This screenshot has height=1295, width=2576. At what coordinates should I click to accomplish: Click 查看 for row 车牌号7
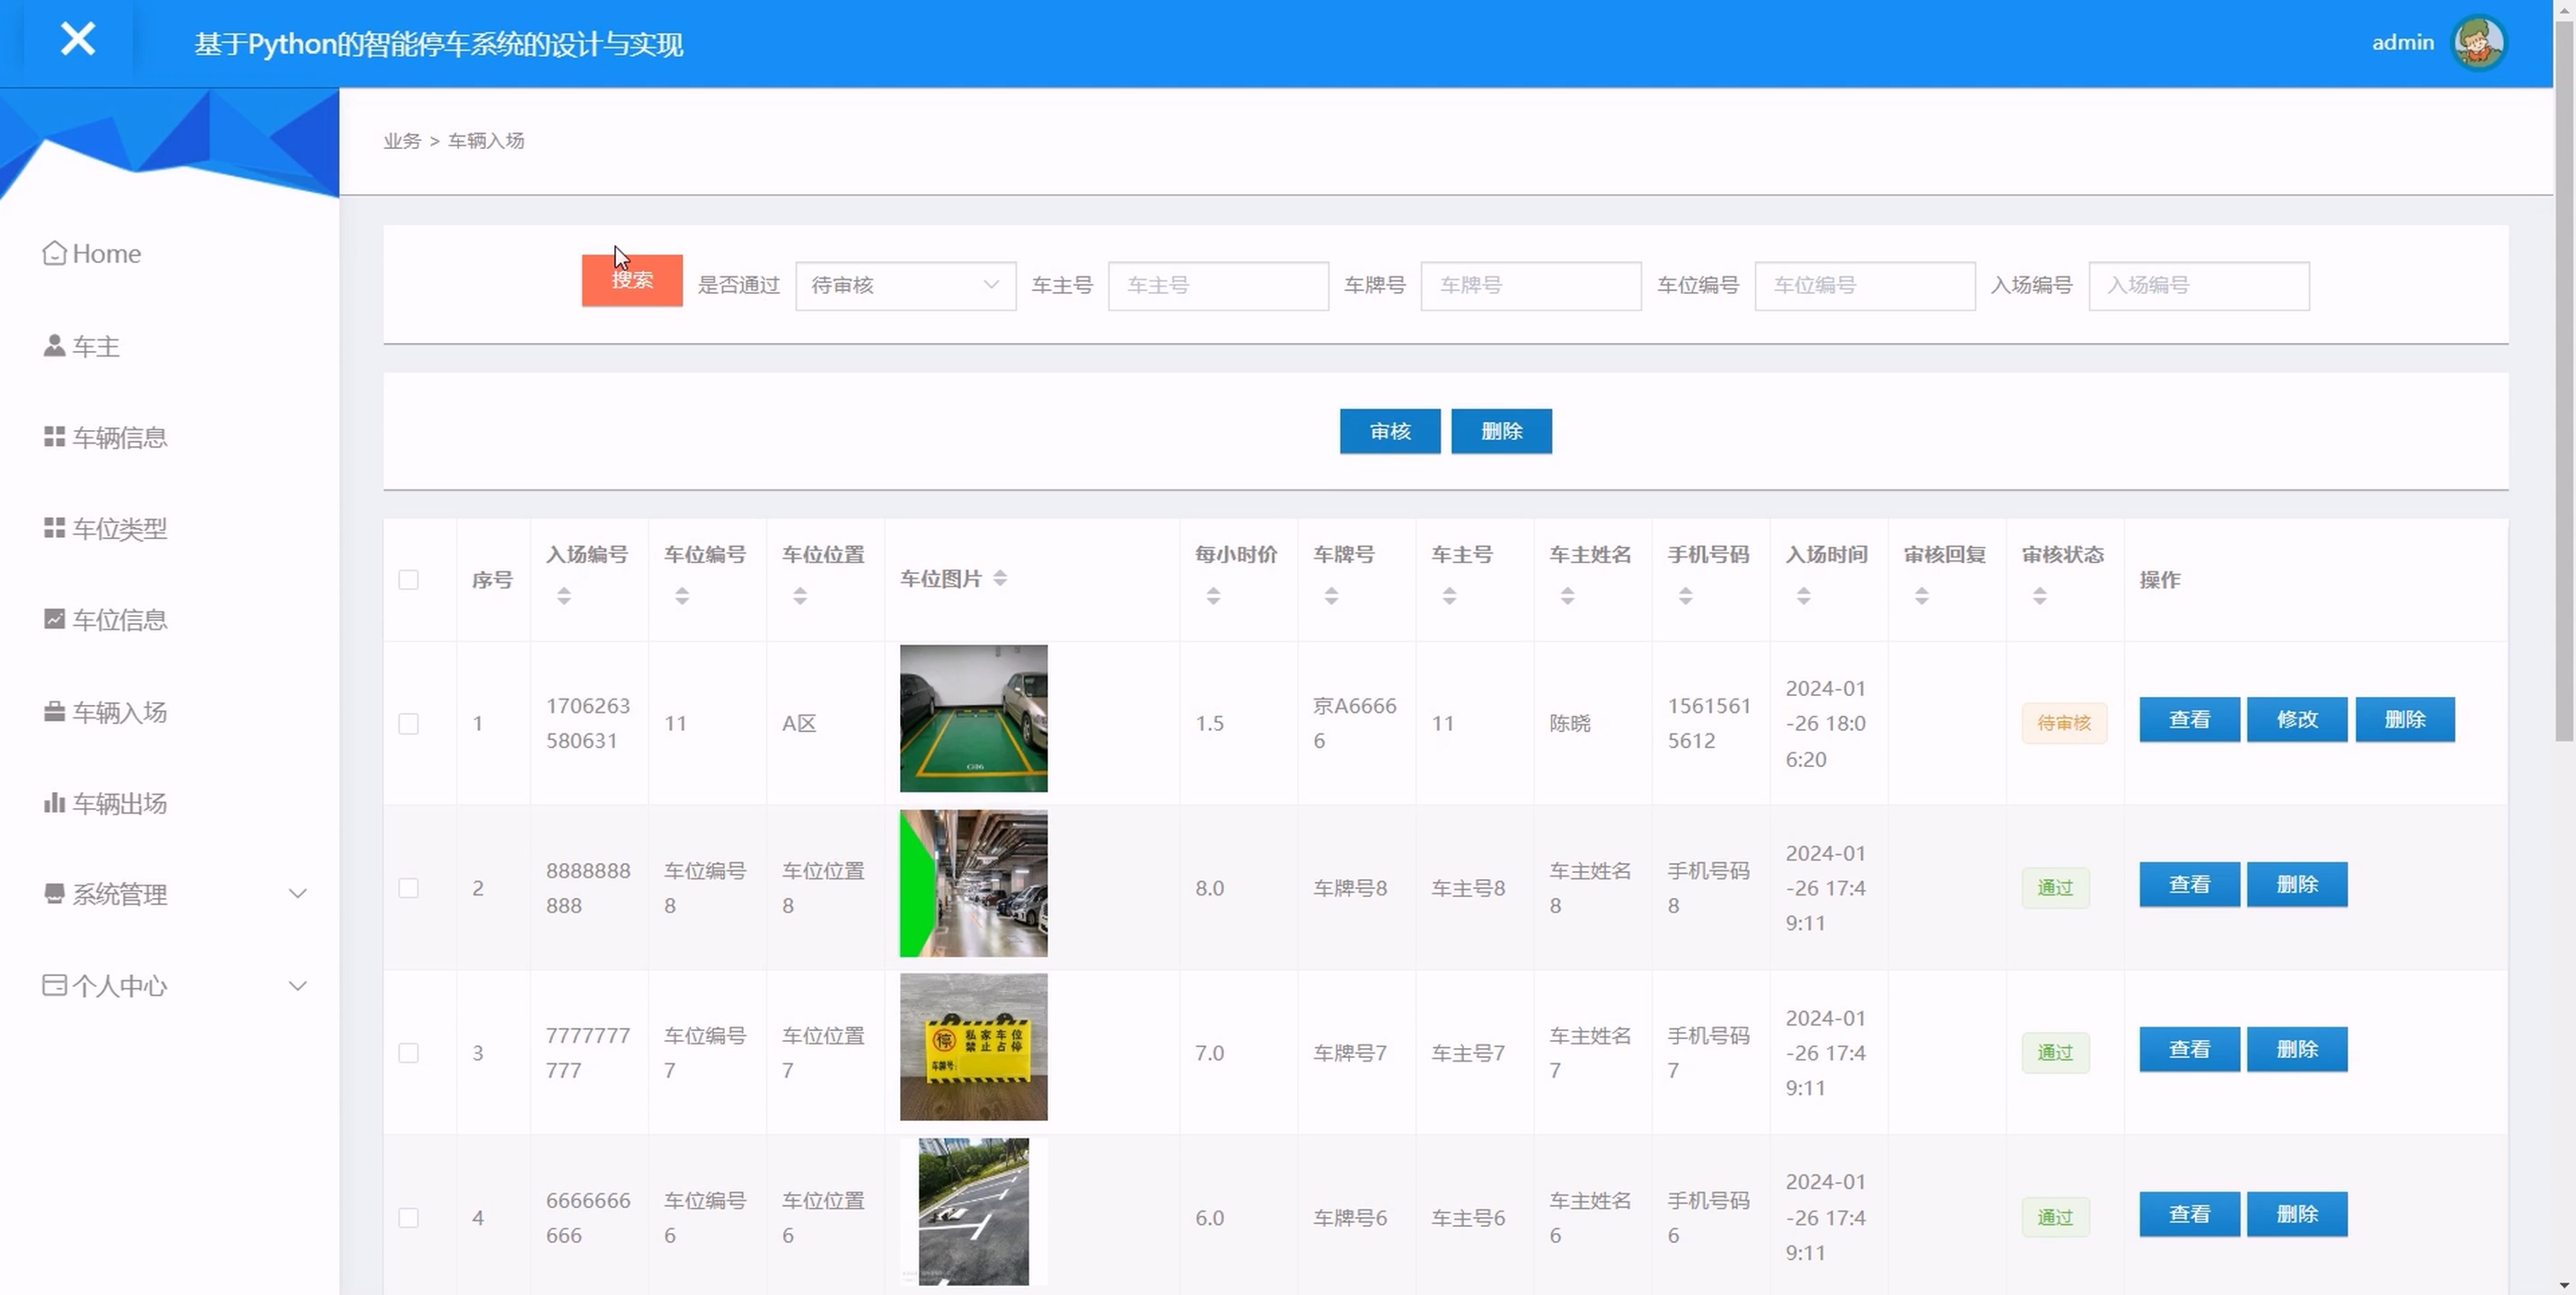(x=2189, y=1049)
